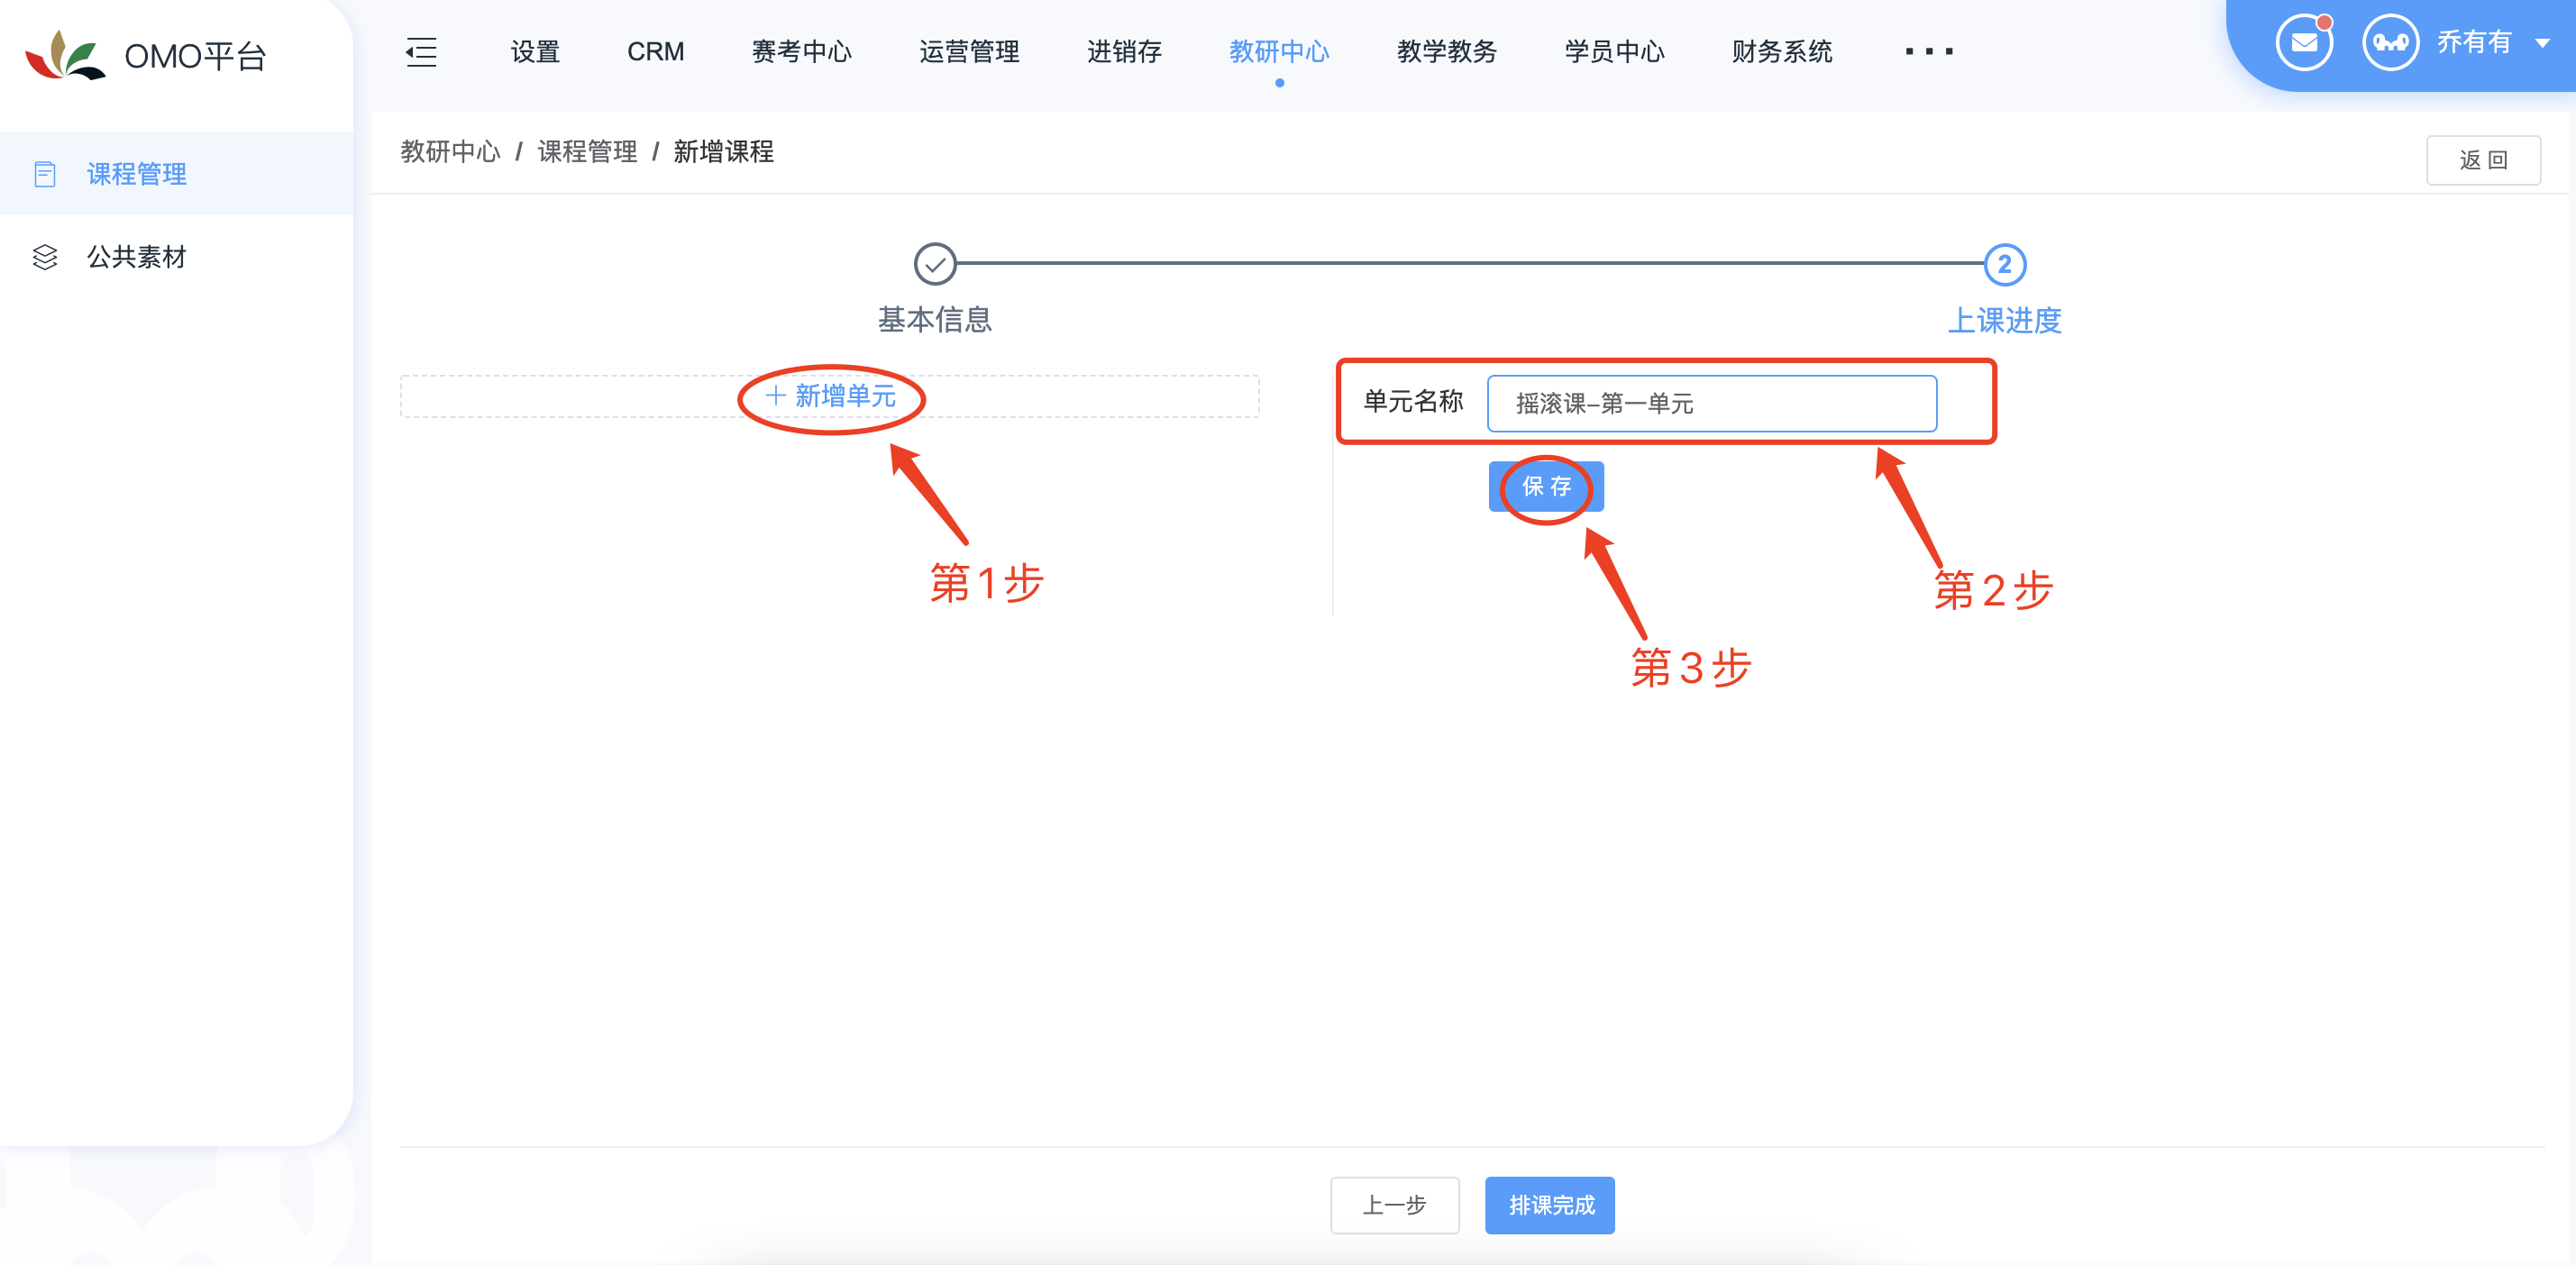Click the 单元名称 field label
Screen dimensions: 2576x1265
tap(1413, 401)
